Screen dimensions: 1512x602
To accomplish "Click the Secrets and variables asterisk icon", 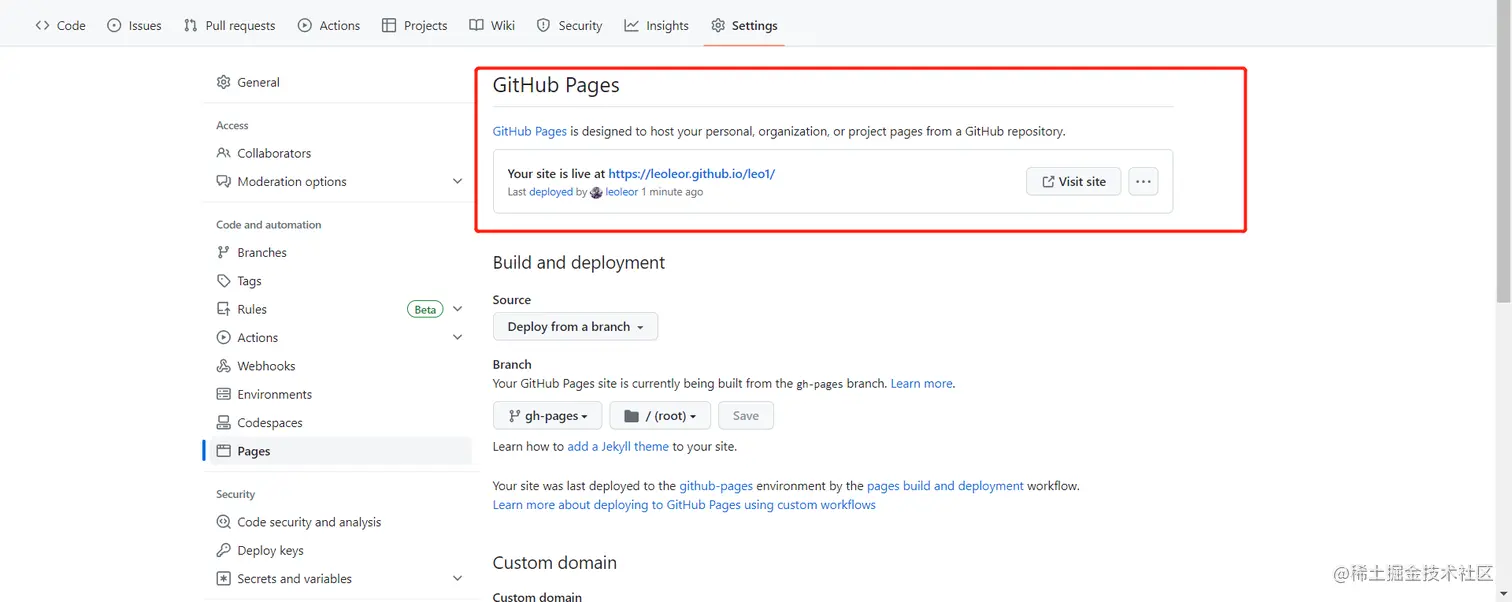I will click(x=224, y=578).
